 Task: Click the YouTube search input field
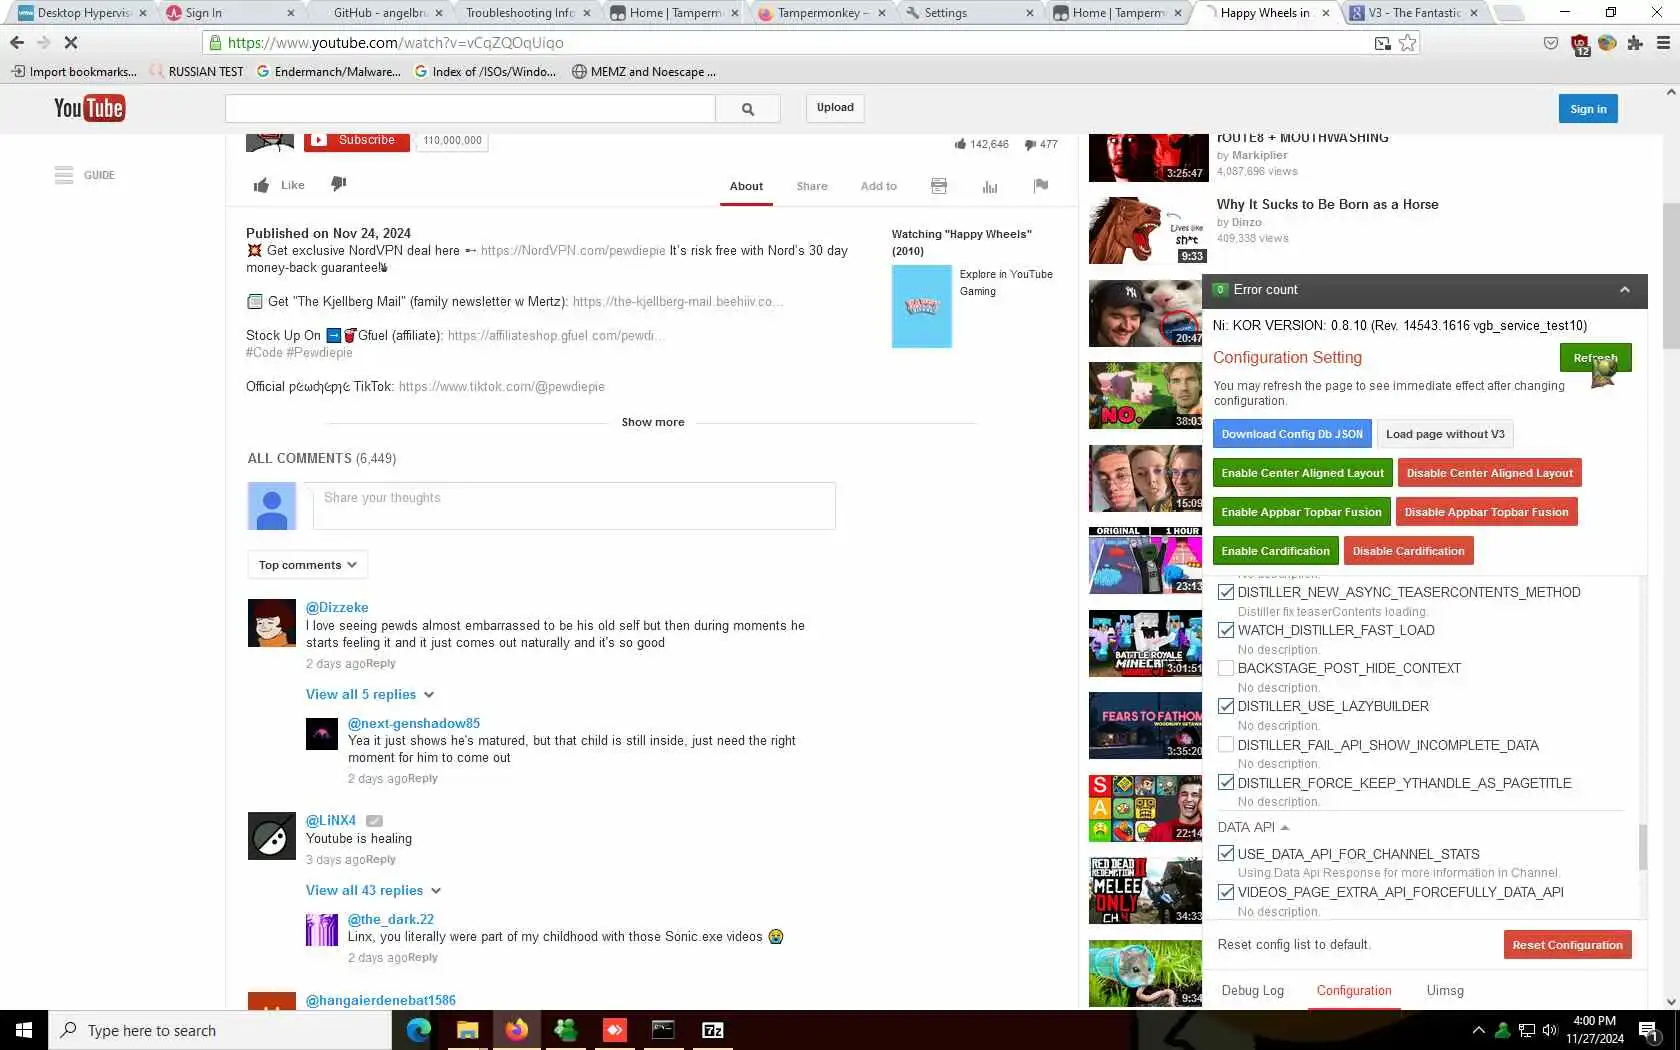point(470,109)
